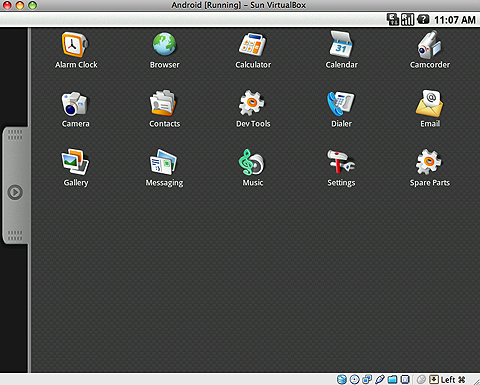
Task: Open the Music app
Action: (x=252, y=168)
